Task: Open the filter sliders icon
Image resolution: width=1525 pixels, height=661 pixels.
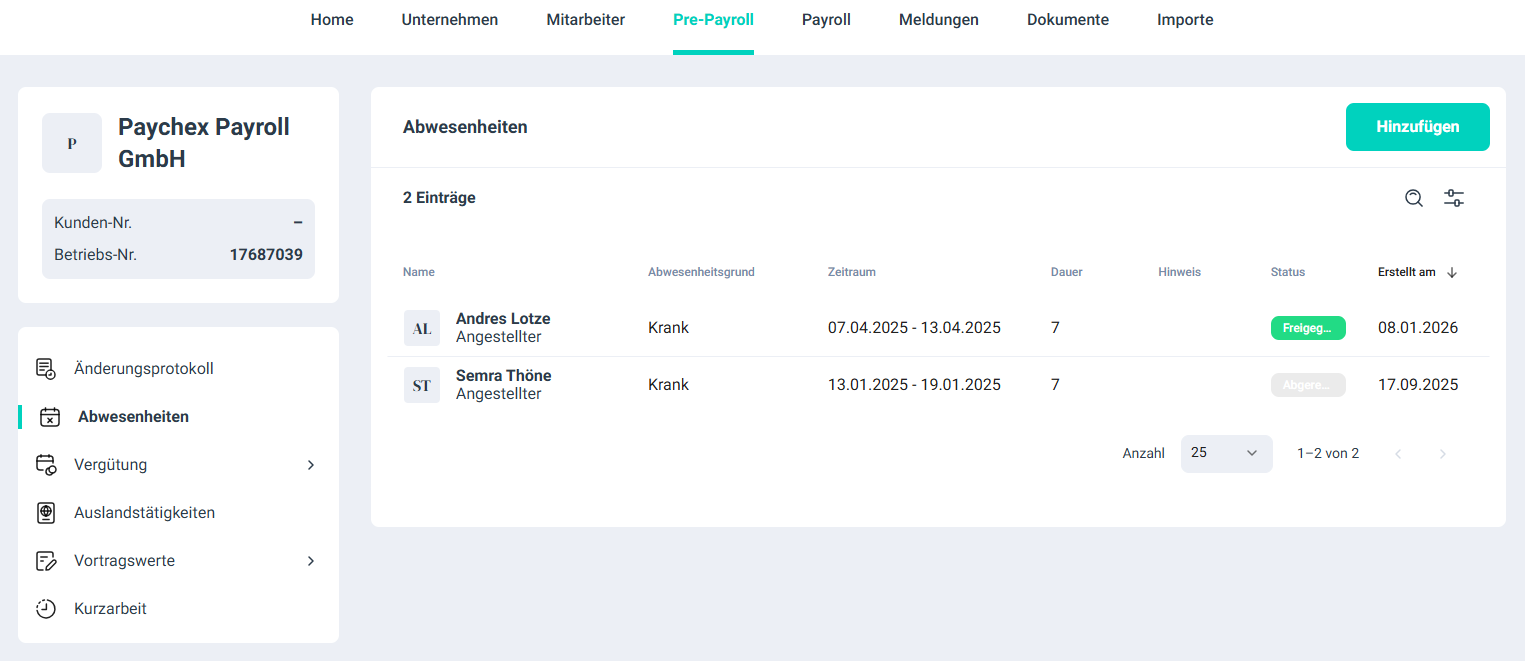Action: pos(1454,198)
